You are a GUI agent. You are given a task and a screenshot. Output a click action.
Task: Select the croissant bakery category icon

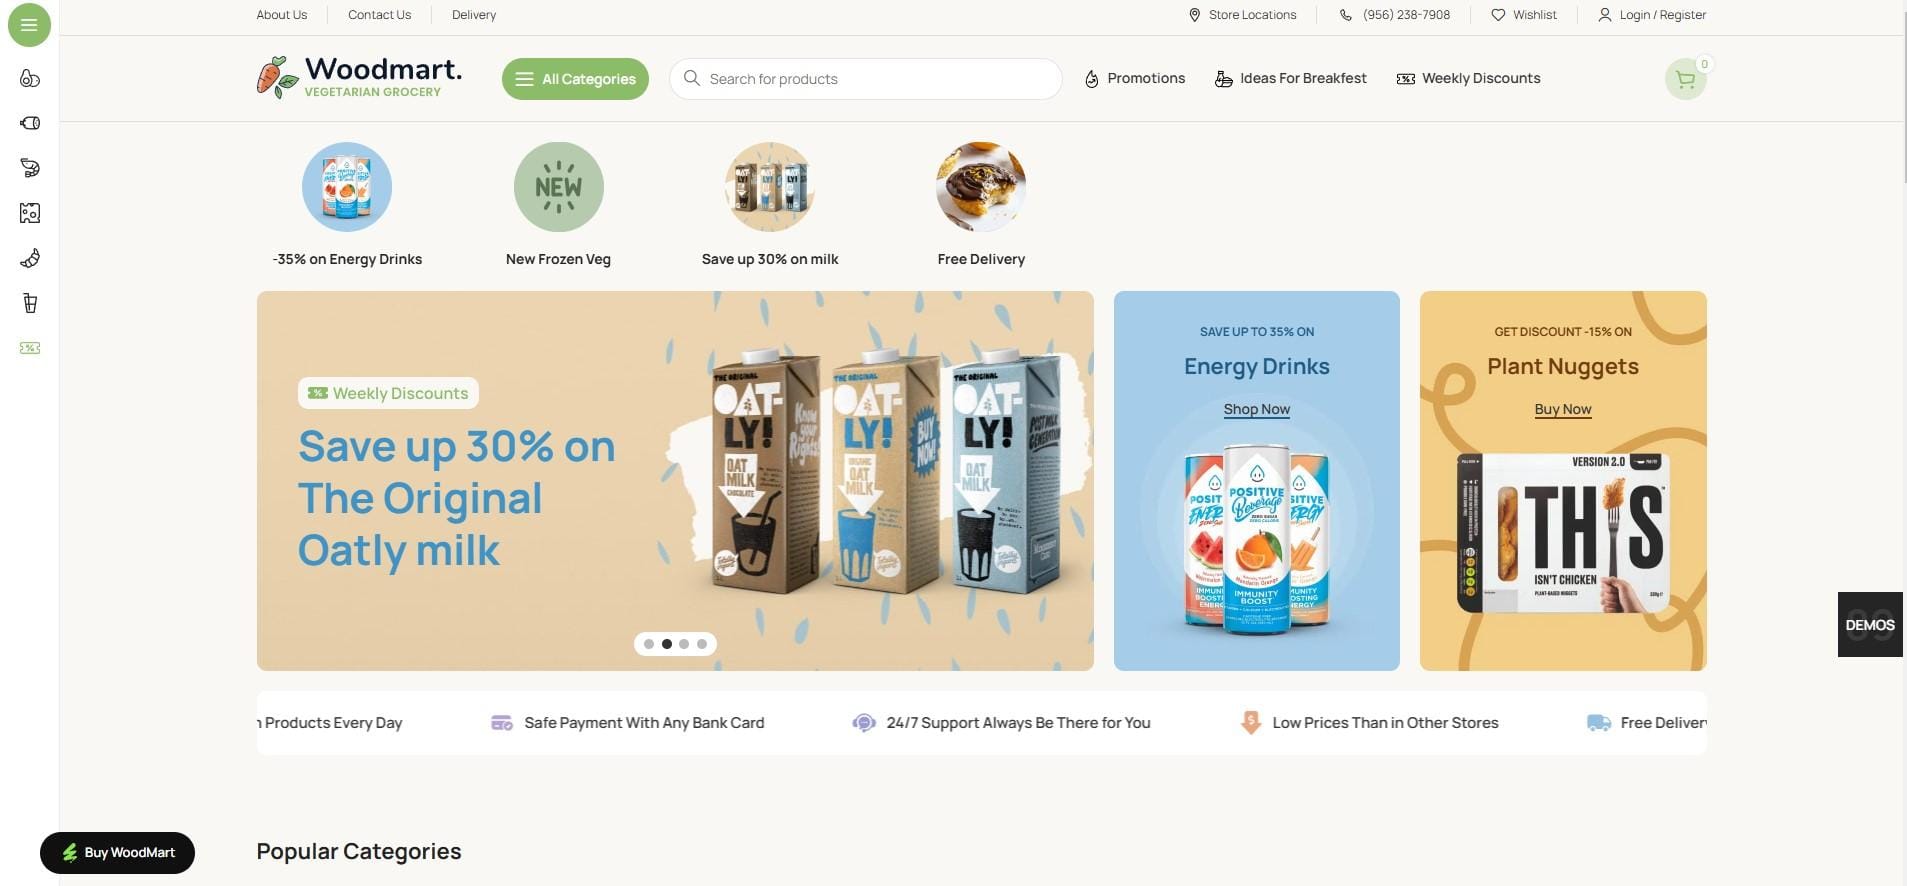coord(30,259)
